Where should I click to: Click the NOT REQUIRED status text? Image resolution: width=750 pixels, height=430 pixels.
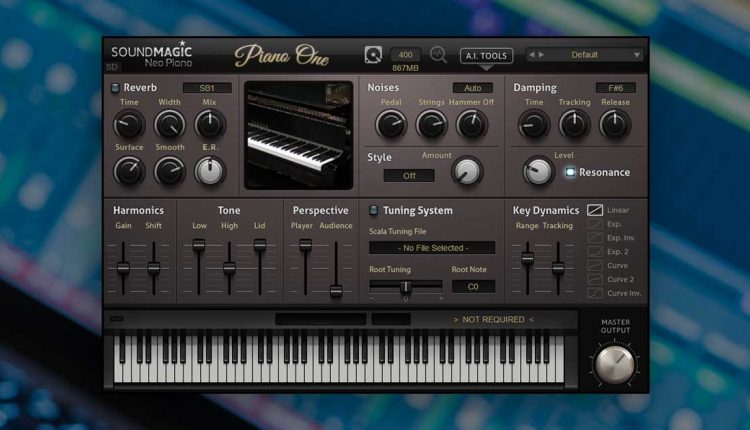493,319
